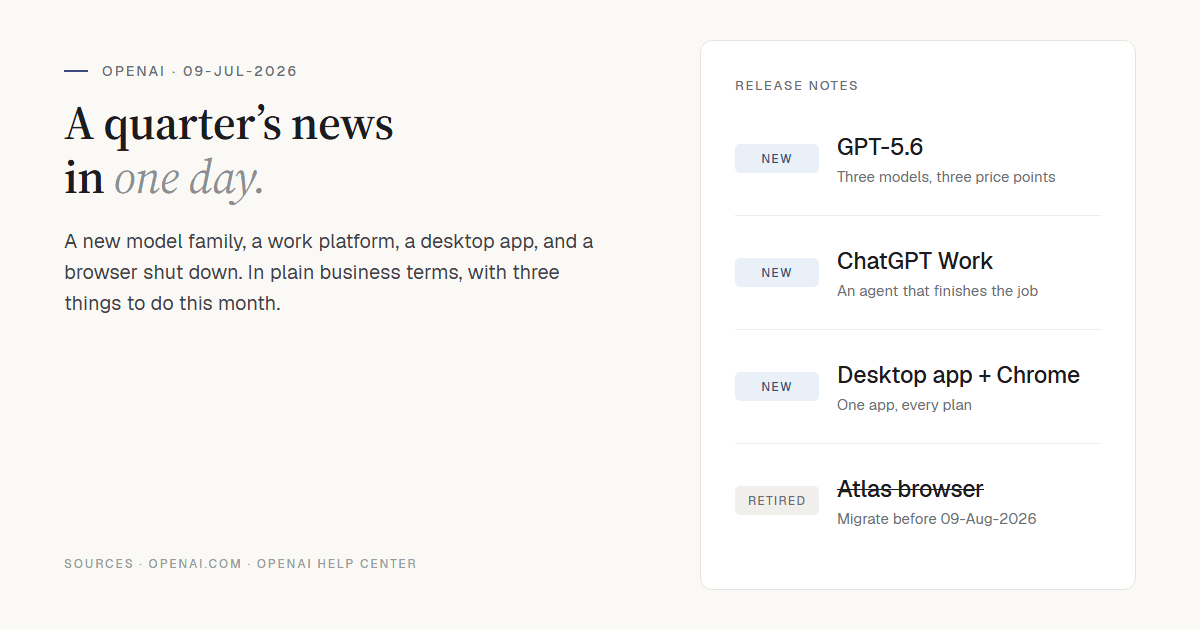Click "One app, every plan"
The image size is (1200, 630).
coord(904,405)
